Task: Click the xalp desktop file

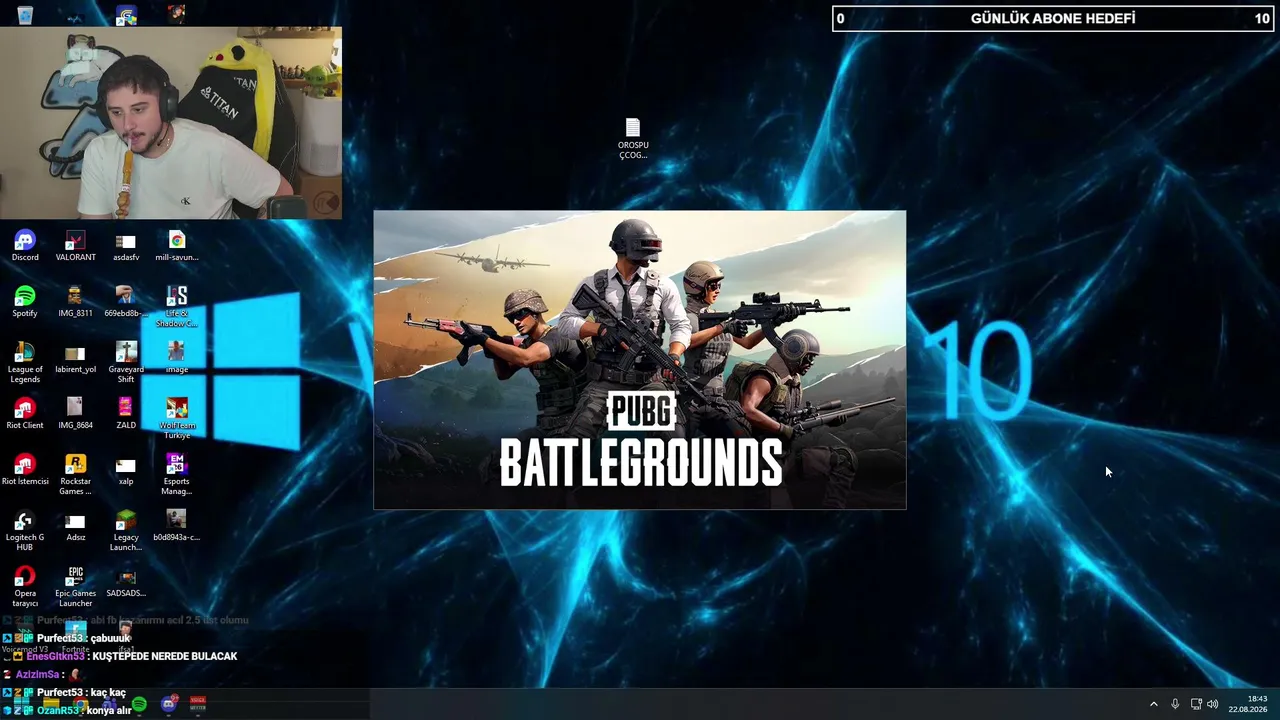Action: click(126, 470)
